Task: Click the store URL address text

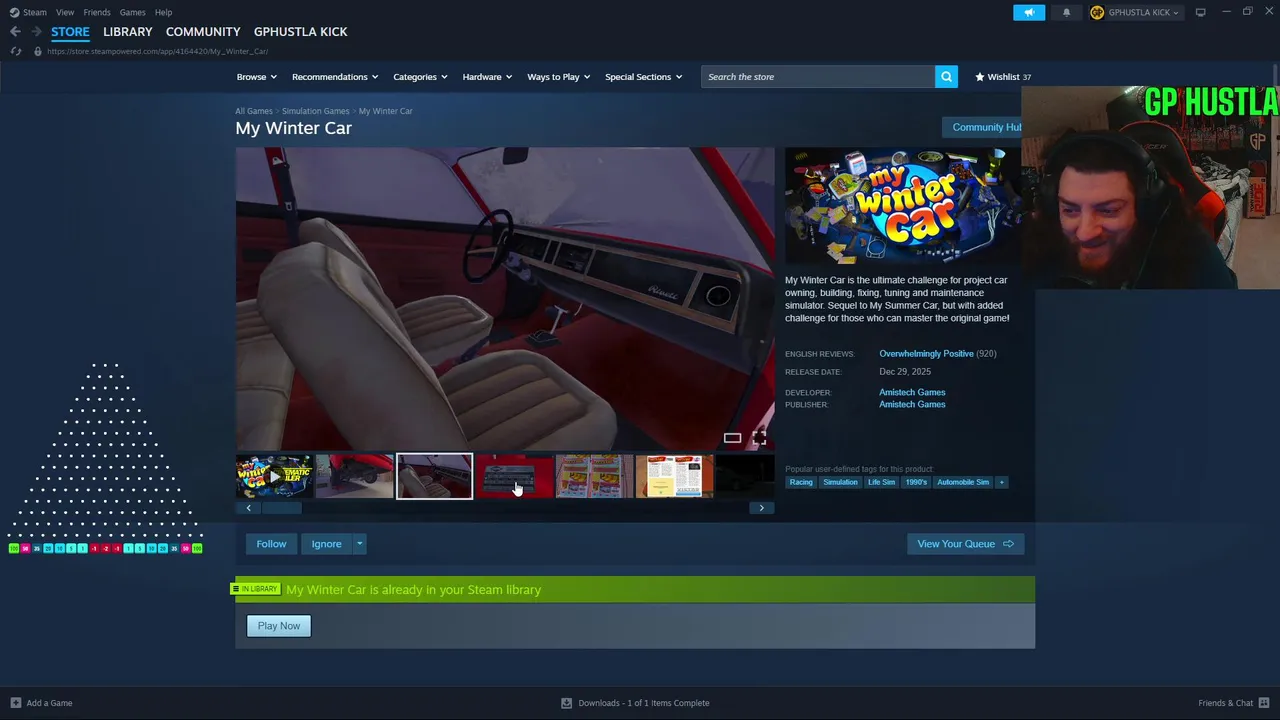Action: [x=157, y=51]
